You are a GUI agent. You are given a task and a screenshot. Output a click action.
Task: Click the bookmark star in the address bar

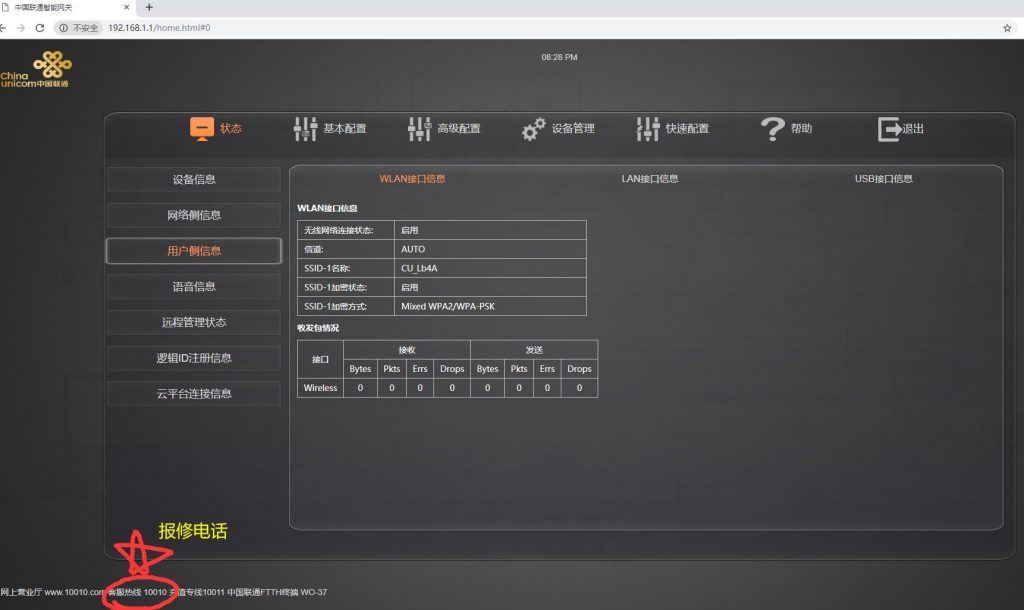click(1006, 29)
